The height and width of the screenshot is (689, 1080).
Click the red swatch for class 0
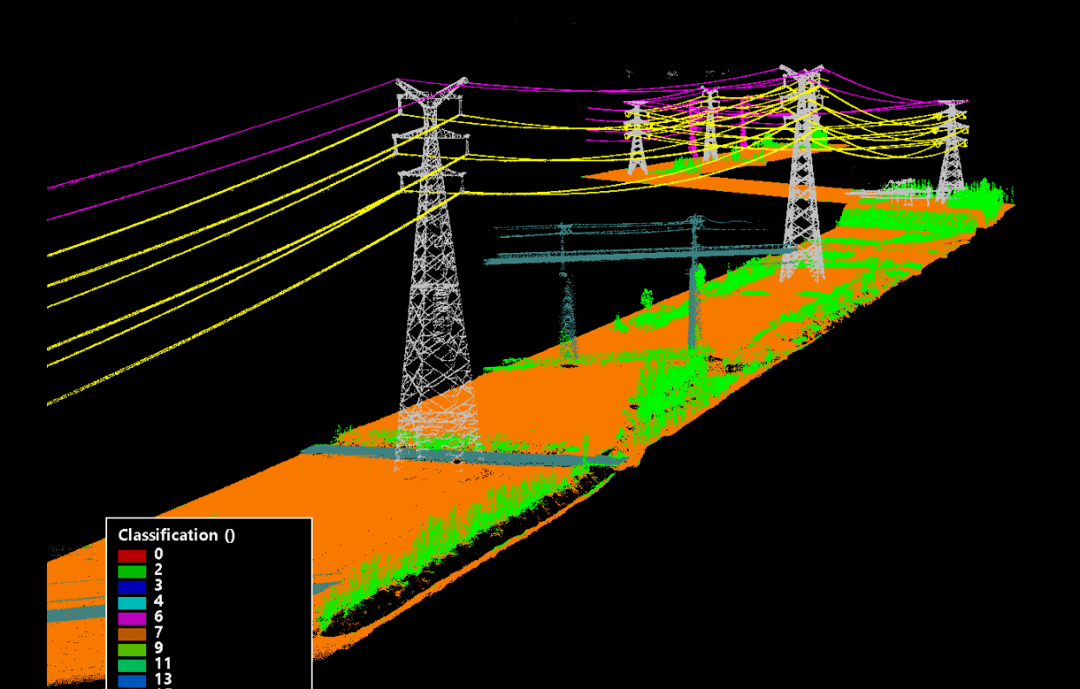pyautogui.click(x=132, y=555)
